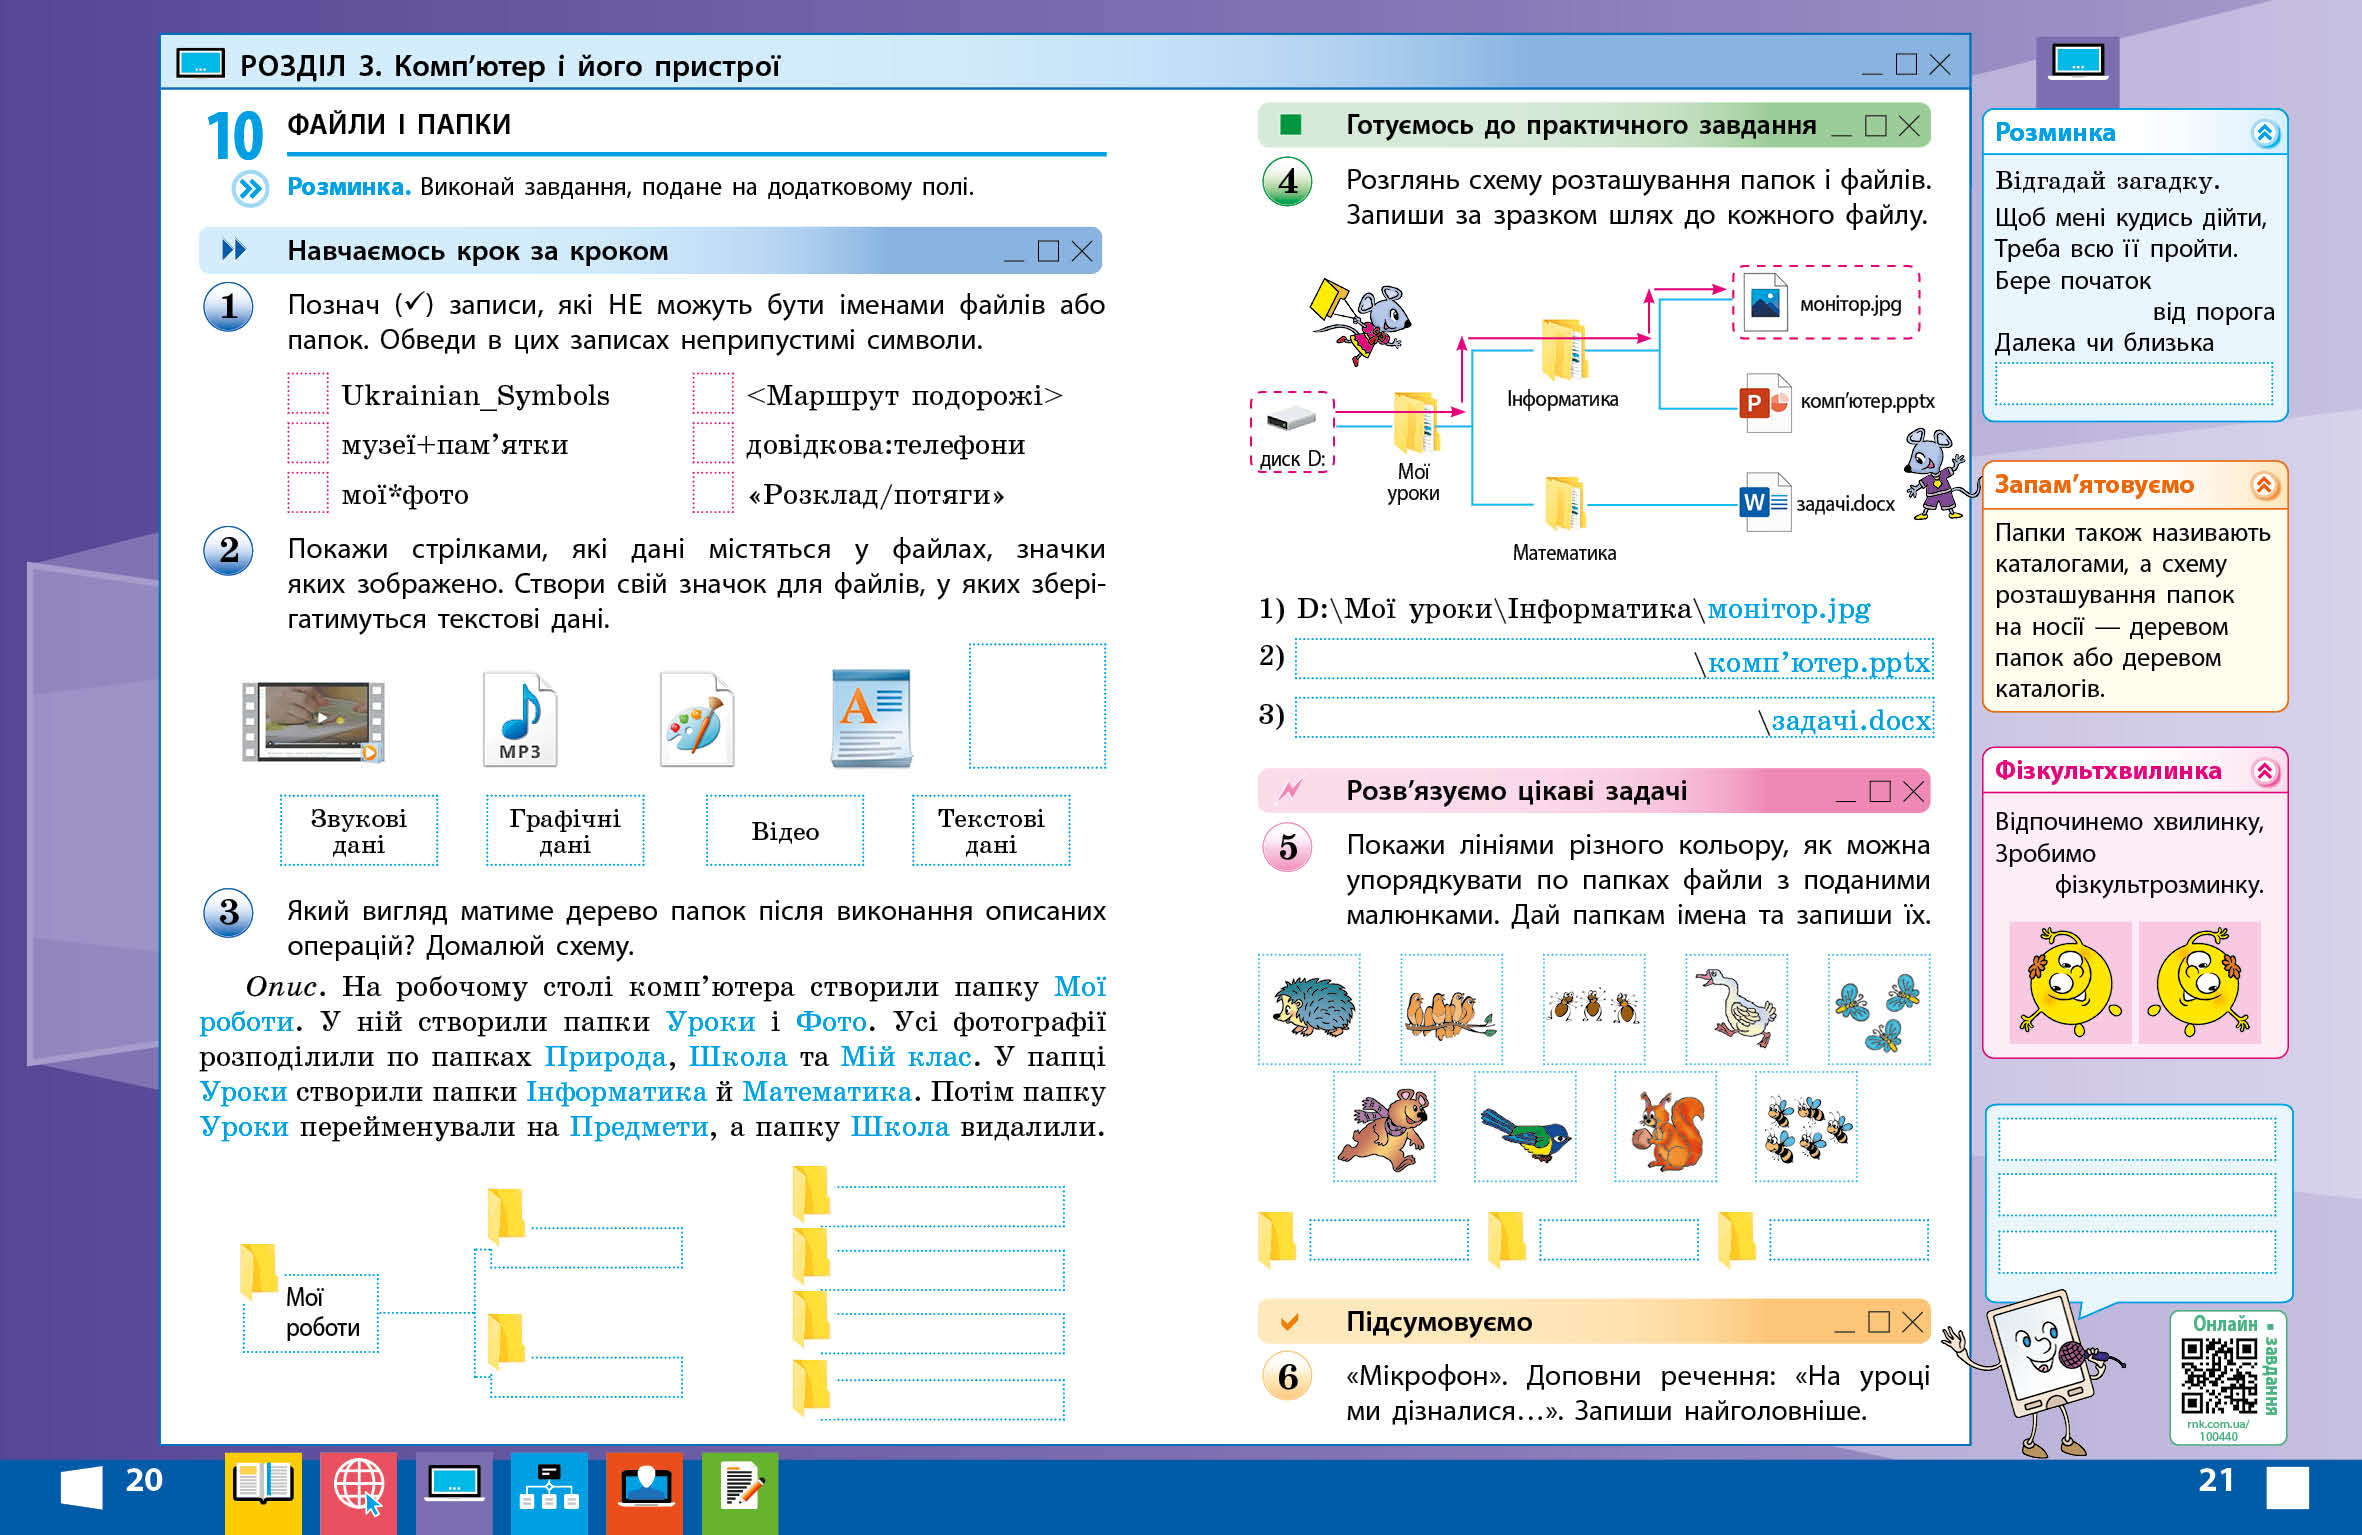This screenshot has width=2362, height=1535.
Task: Click the orange laptop with shield icon
Action: coord(645,1486)
